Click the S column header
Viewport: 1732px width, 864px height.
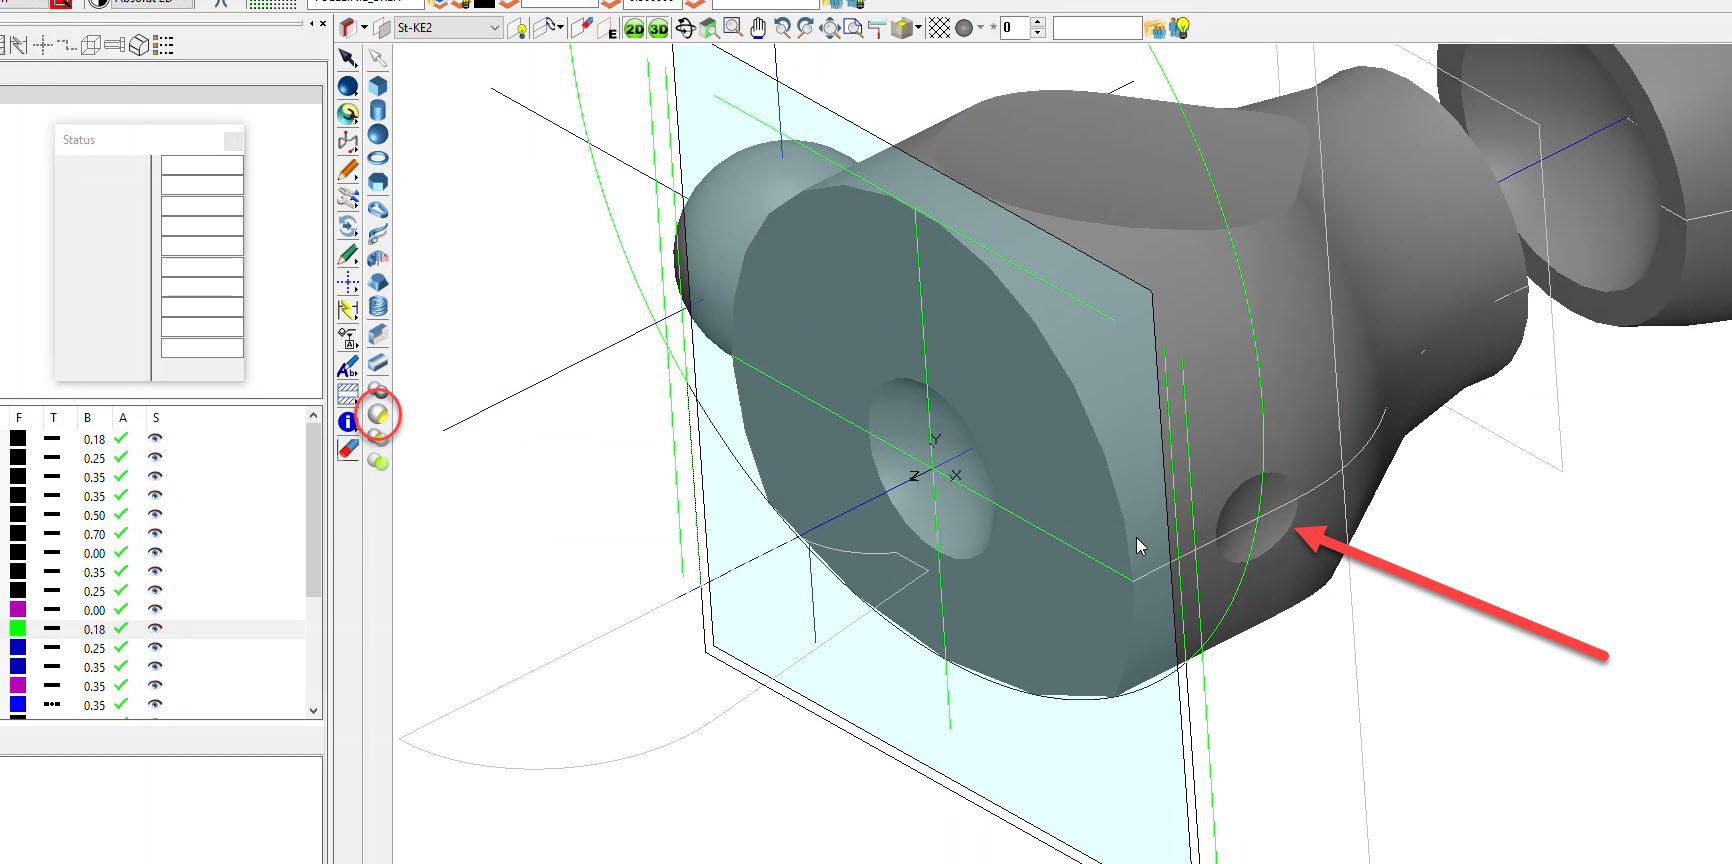tap(155, 418)
